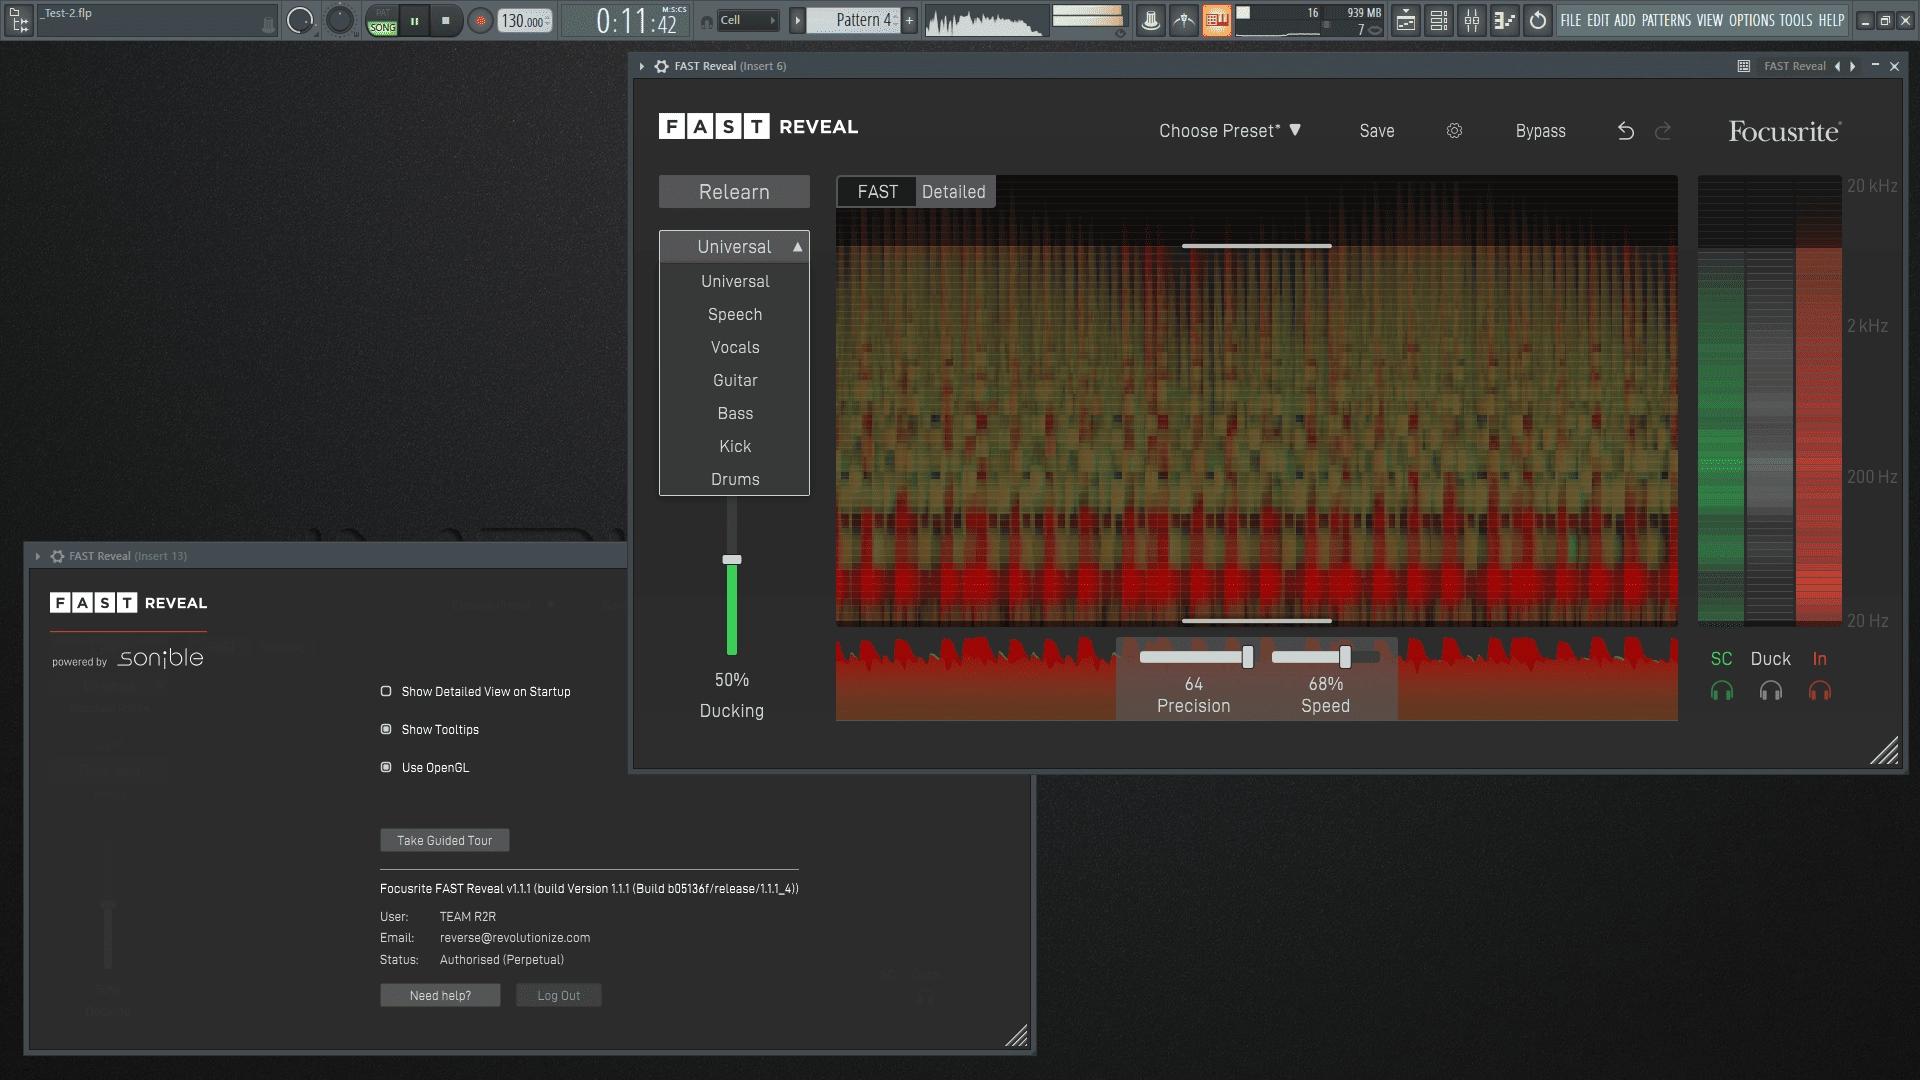
Task: Click the Relearn button
Action: 734,192
